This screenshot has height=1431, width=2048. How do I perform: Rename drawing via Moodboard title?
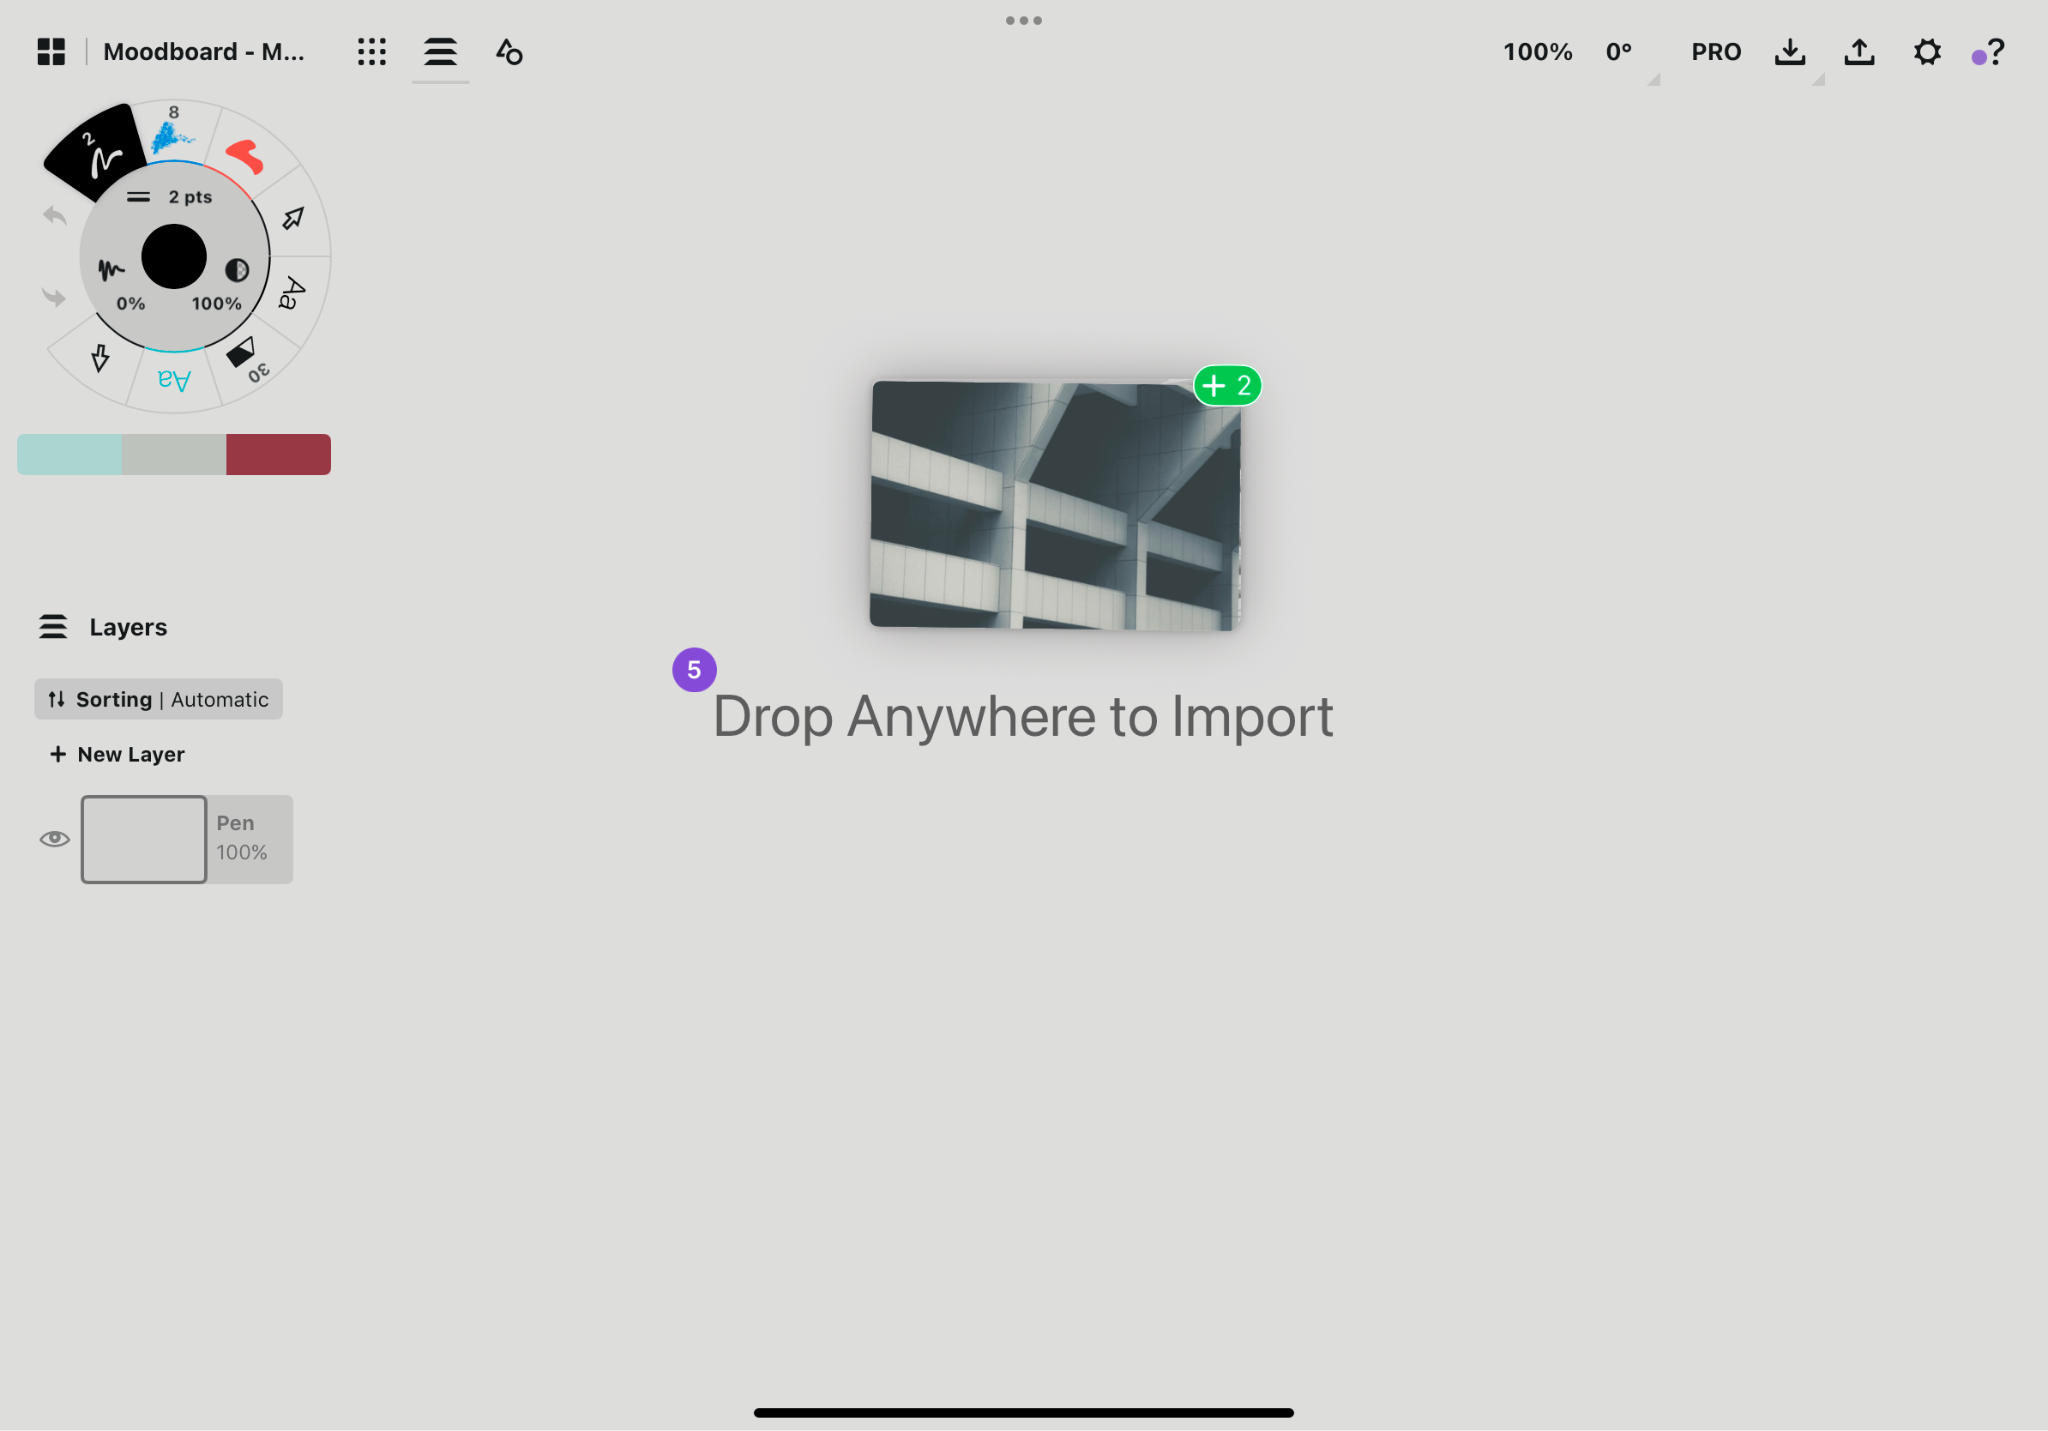(204, 52)
